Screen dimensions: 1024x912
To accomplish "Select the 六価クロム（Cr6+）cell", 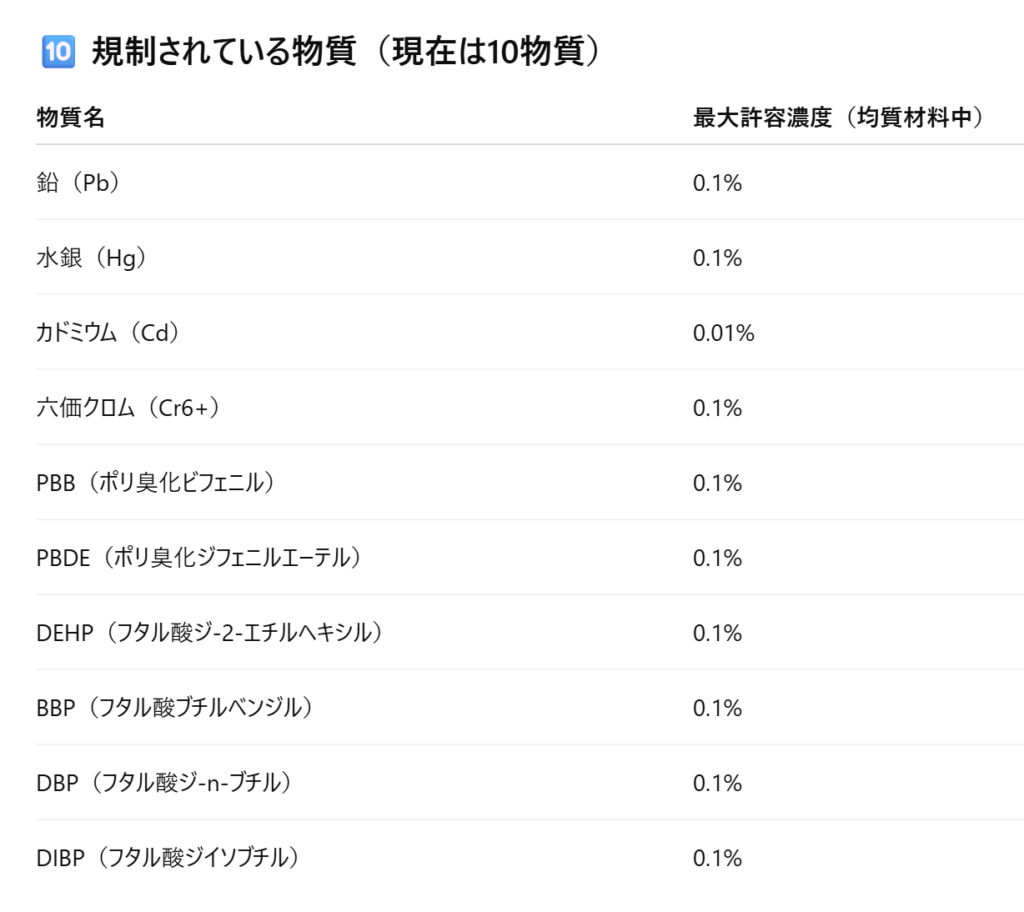I will click(128, 408).
